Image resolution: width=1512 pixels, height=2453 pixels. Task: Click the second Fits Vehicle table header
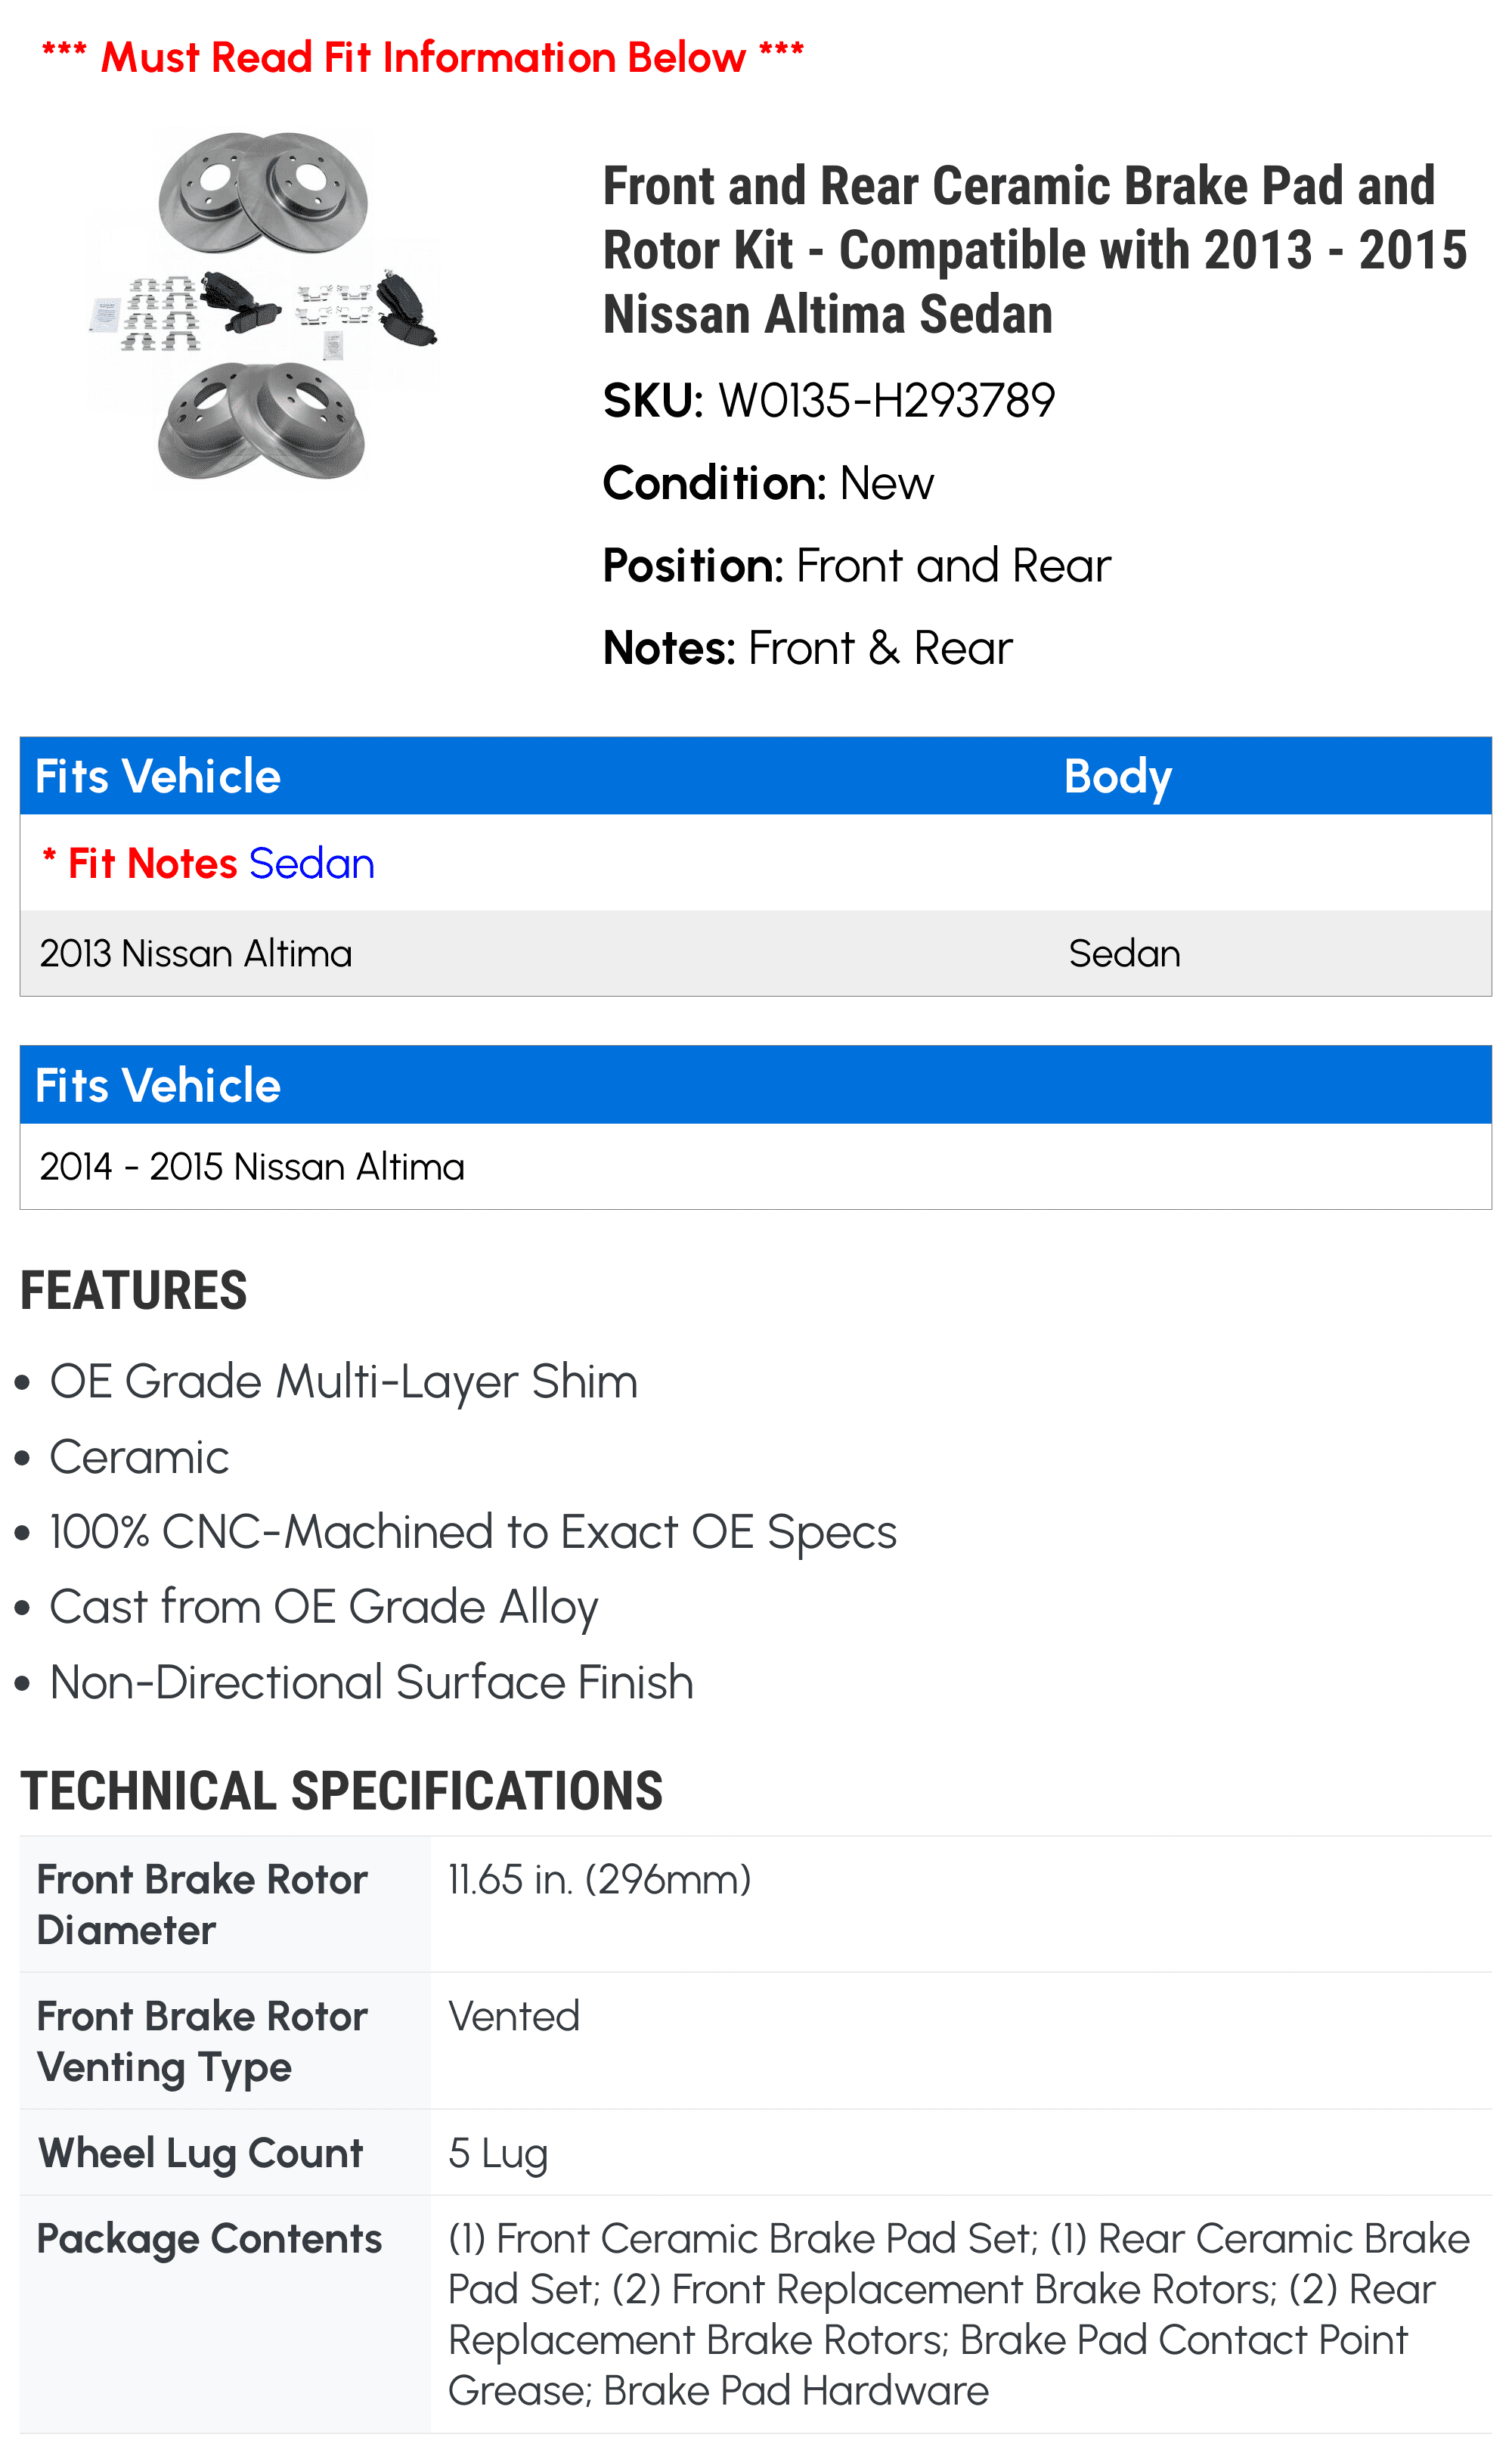158,1085
